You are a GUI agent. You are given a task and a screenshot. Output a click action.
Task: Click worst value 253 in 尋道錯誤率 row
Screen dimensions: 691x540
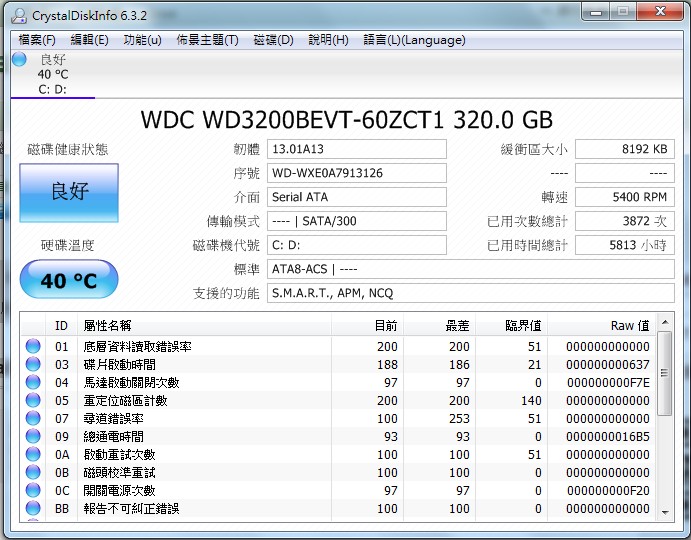pyautogui.click(x=459, y=418)
